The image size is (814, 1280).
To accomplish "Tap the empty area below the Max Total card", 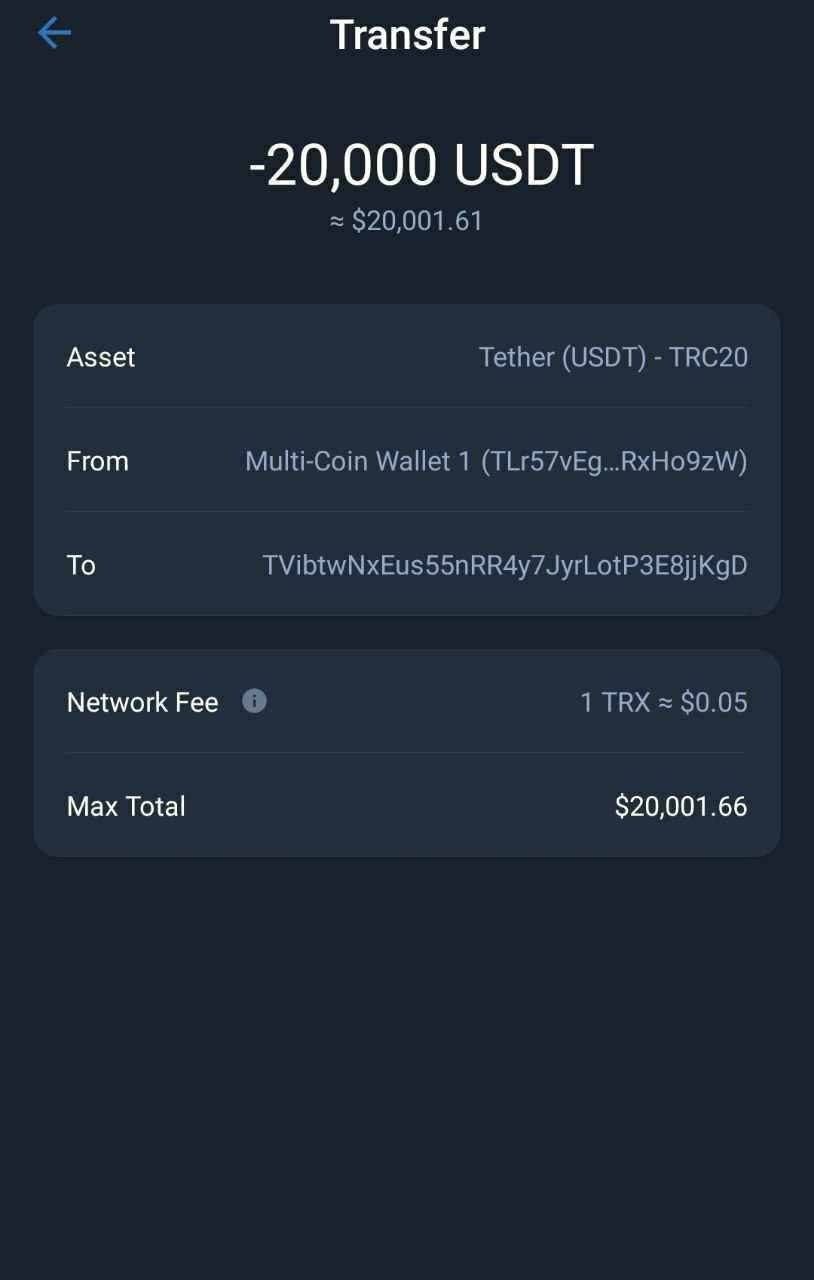I will [x=407, y=1065].
